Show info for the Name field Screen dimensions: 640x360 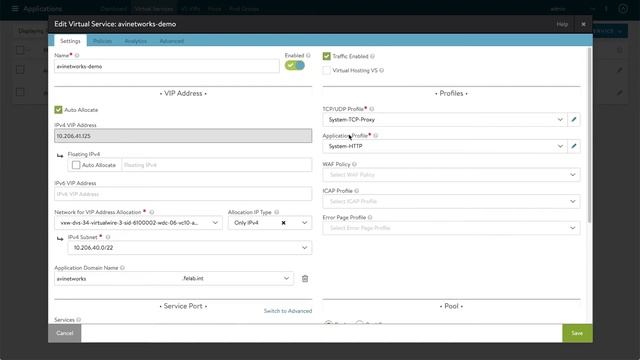[x=77, y=55]
